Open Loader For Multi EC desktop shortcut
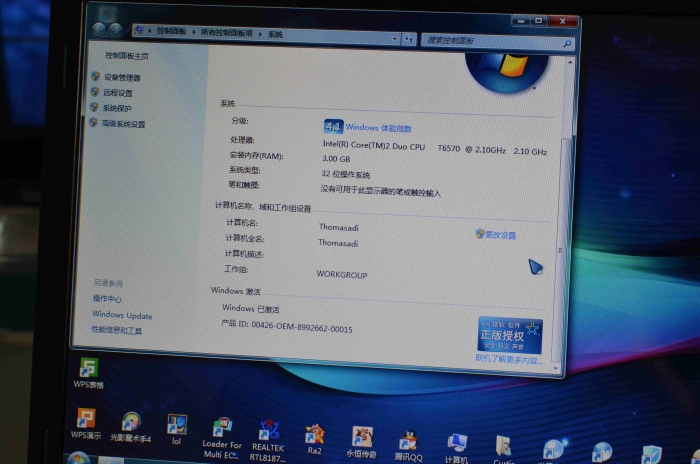Viewport: 700px width, 464px height. pyautogui.click(x=222, y=438)
